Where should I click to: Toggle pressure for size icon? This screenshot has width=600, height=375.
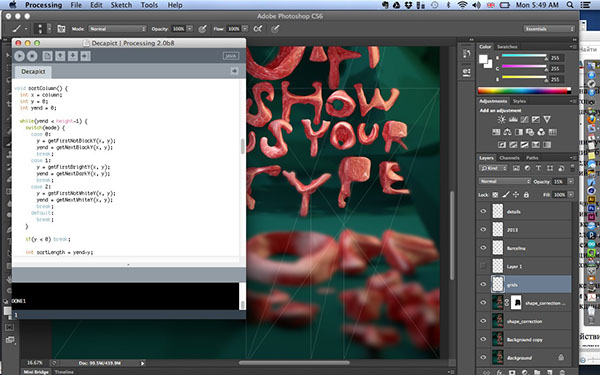click(x=275, y=29)
